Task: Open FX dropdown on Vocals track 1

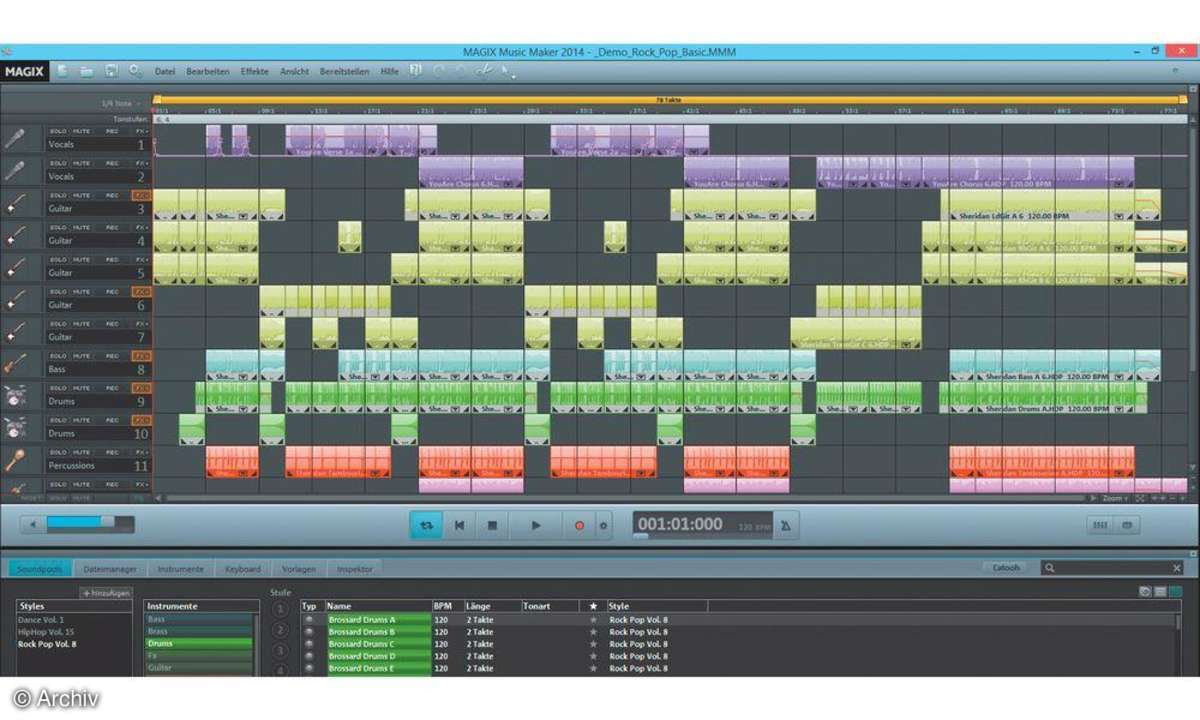Action: [x=141, y=132]
